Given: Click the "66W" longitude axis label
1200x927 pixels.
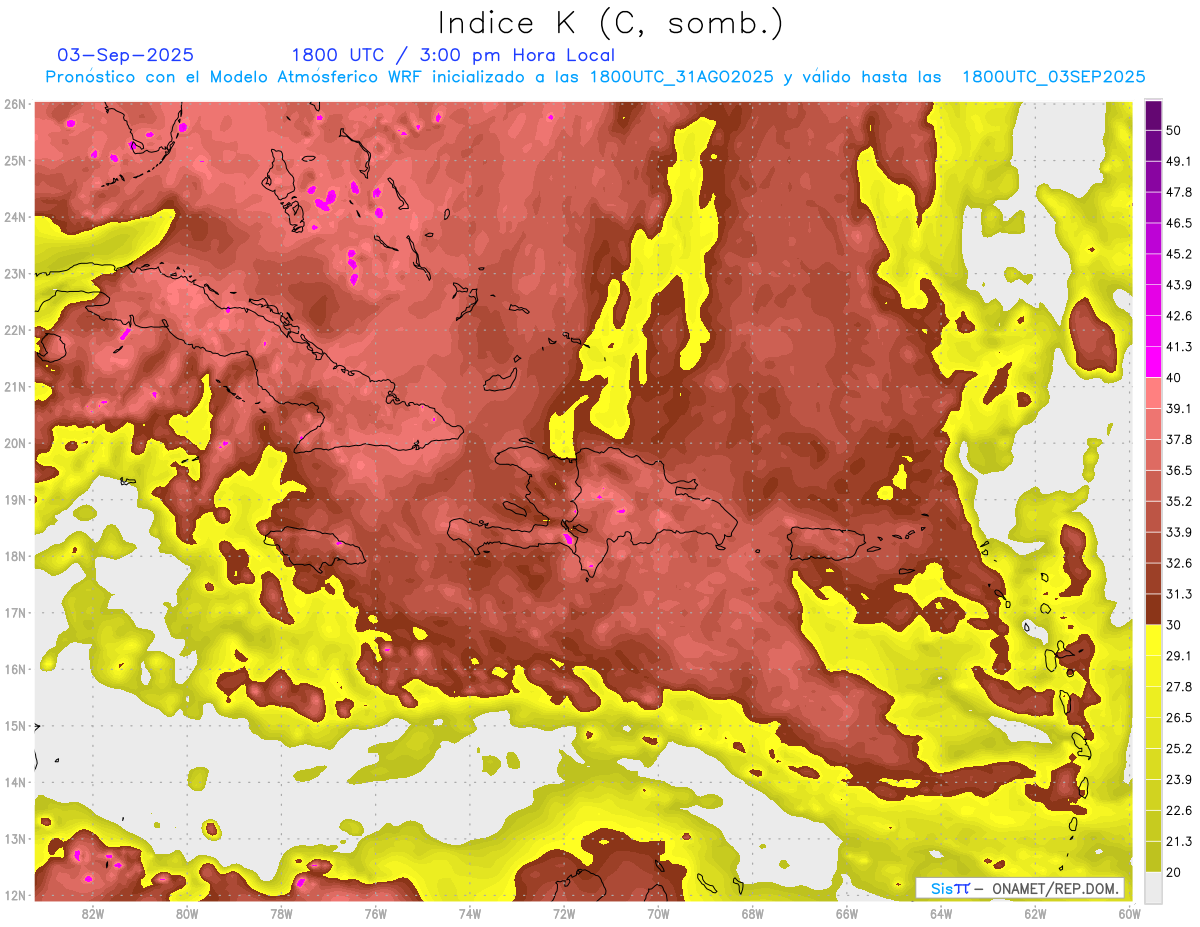Looking at the screenshot, I should pyautogui.click(x=846, y=913).
